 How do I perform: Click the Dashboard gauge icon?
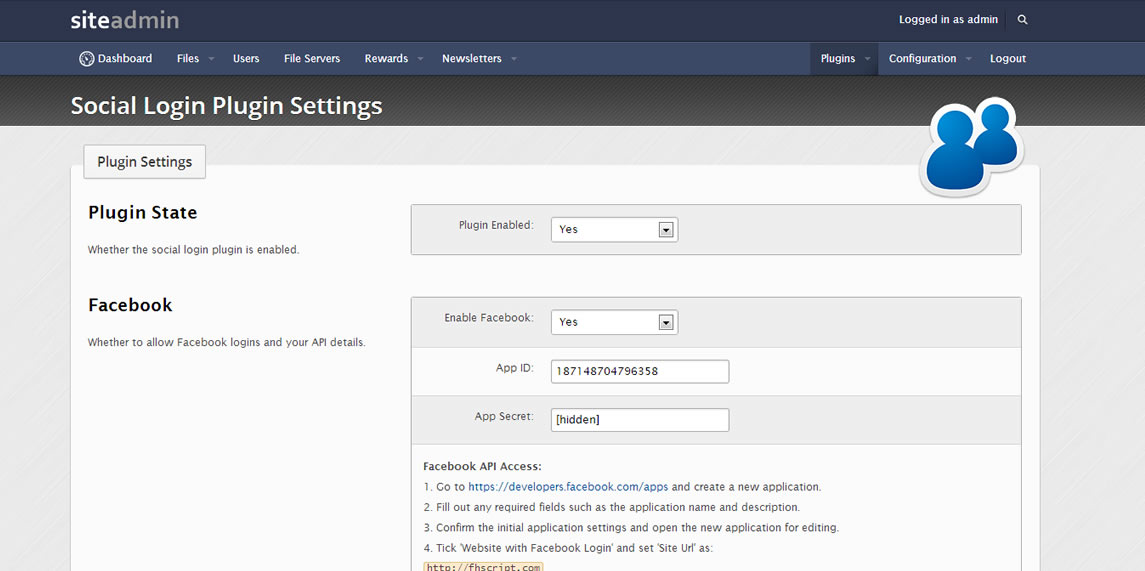click(x=87, y=58)
